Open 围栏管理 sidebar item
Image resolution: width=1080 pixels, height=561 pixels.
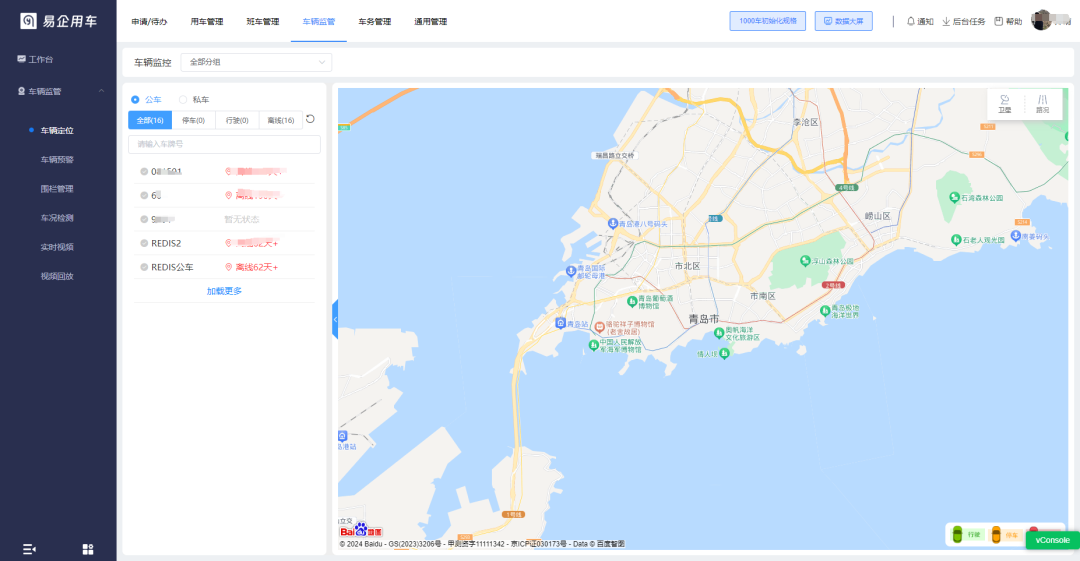(57, 189)
